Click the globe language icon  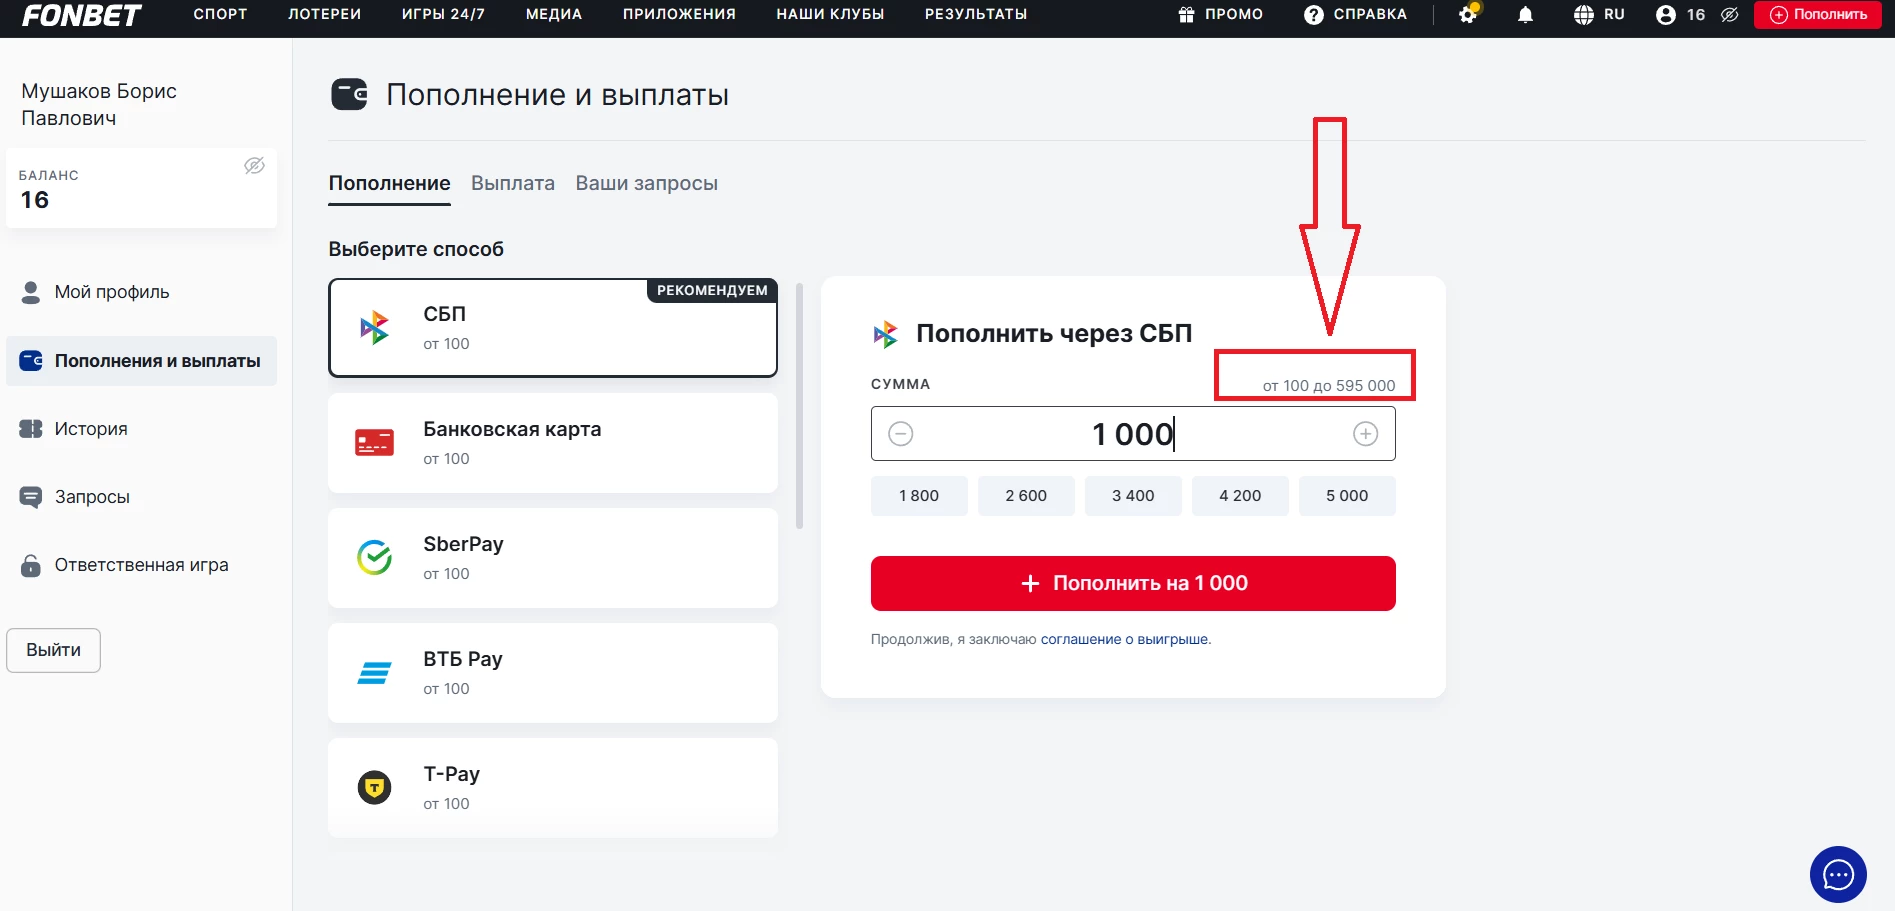(x=1584, y=15)
